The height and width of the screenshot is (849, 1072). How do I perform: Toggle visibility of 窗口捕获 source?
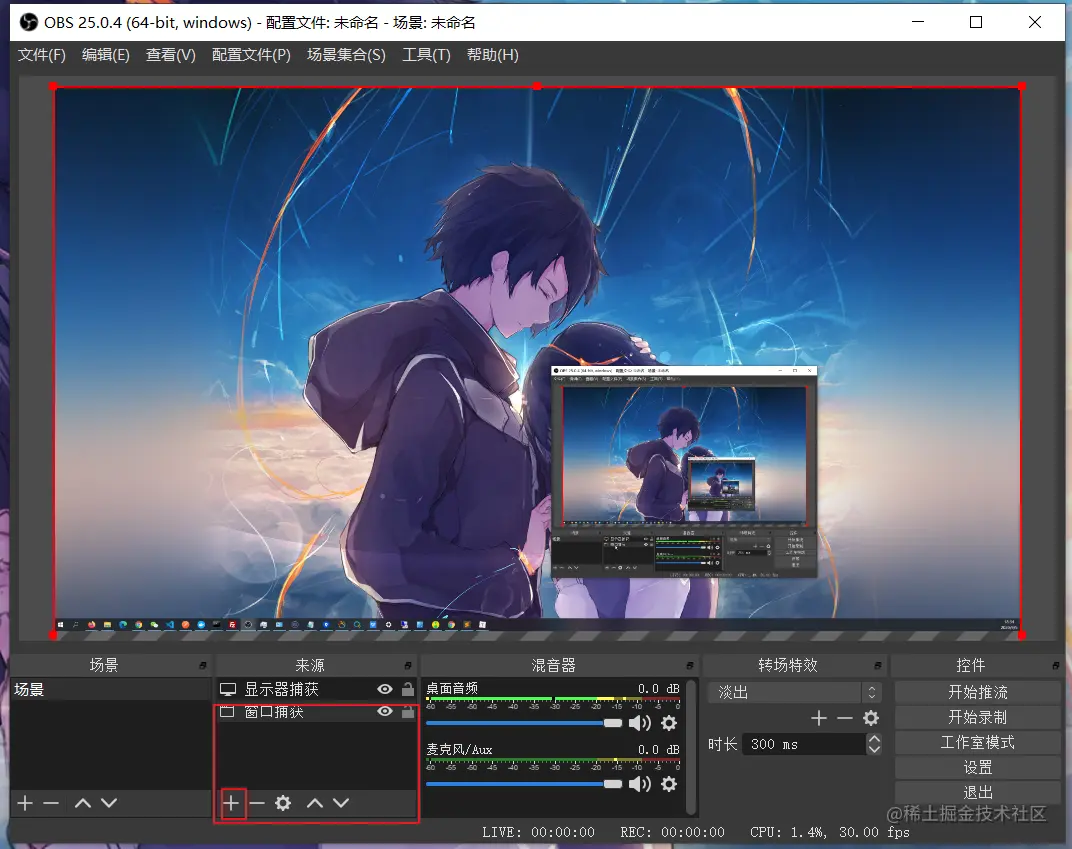coord(385,711)
